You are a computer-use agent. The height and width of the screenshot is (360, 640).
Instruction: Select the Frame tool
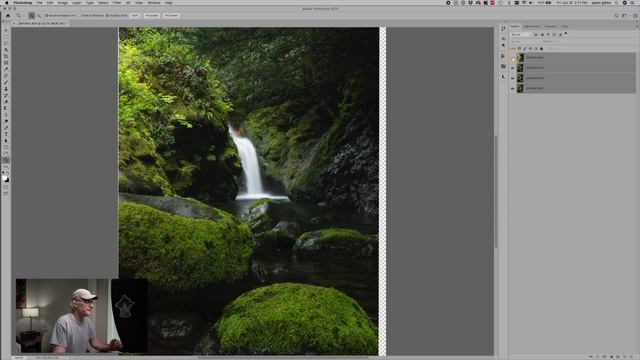[6, 63]
